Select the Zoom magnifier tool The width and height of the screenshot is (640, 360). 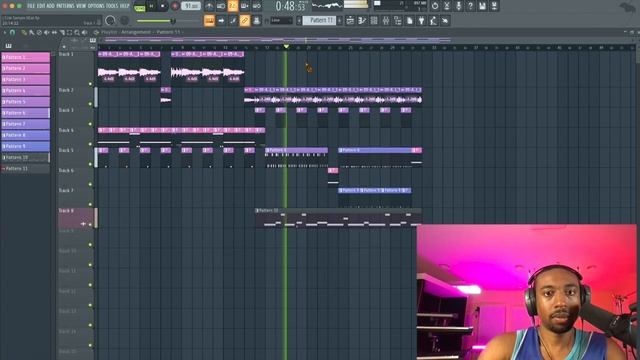pos(77,32)
